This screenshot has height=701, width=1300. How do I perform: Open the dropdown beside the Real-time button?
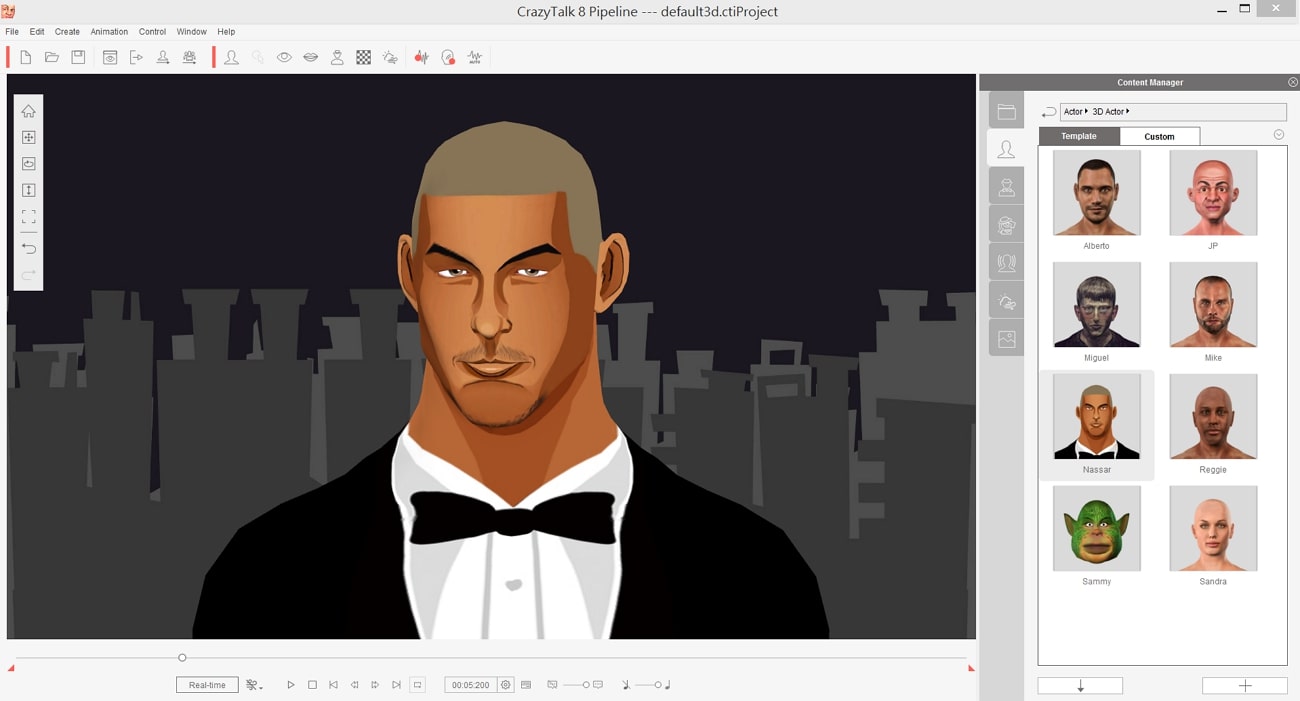pos(254,685)
